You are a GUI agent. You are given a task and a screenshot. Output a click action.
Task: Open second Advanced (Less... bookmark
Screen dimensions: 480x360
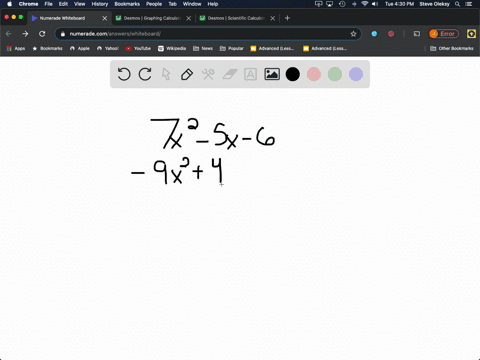pos(325,48)
